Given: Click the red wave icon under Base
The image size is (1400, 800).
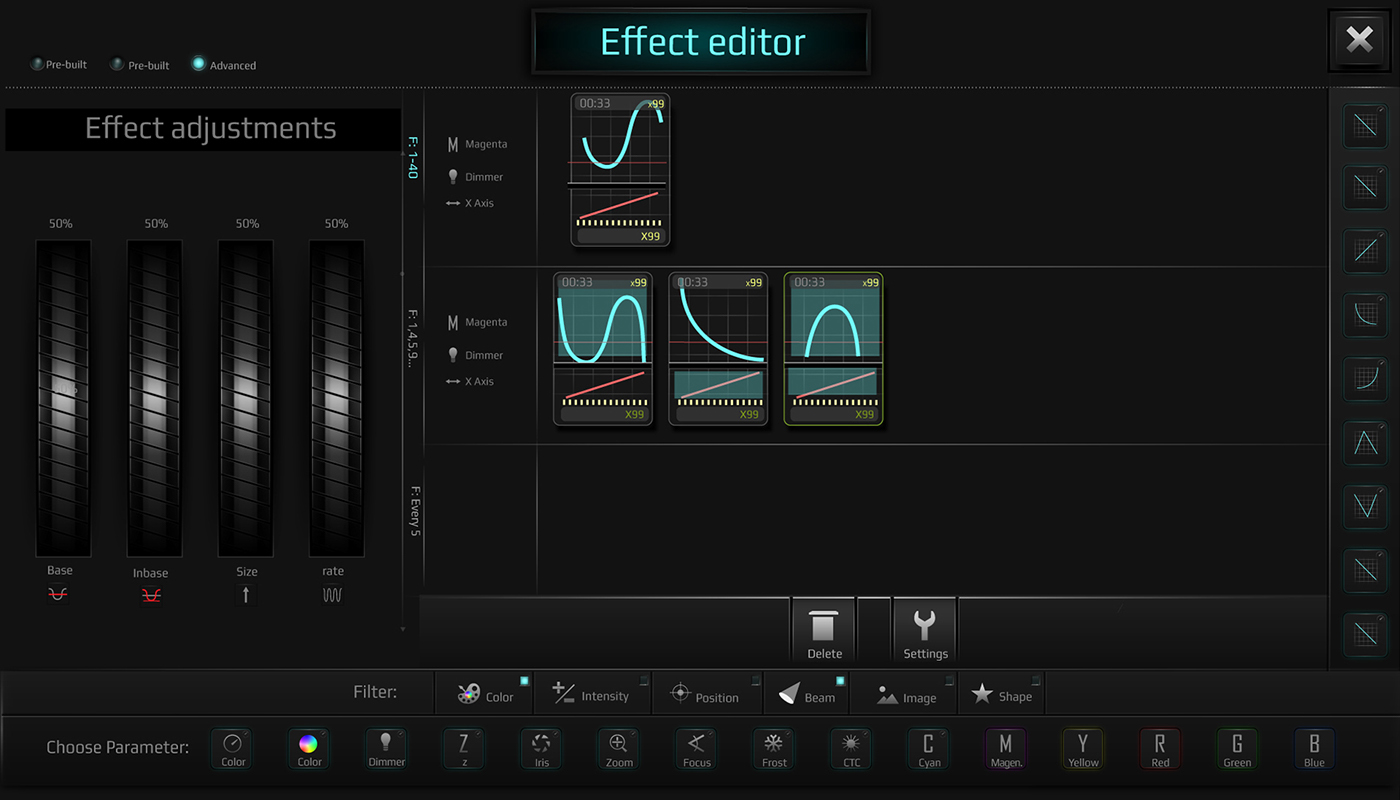Looking at the screenshot, I should tap(58, 594).
